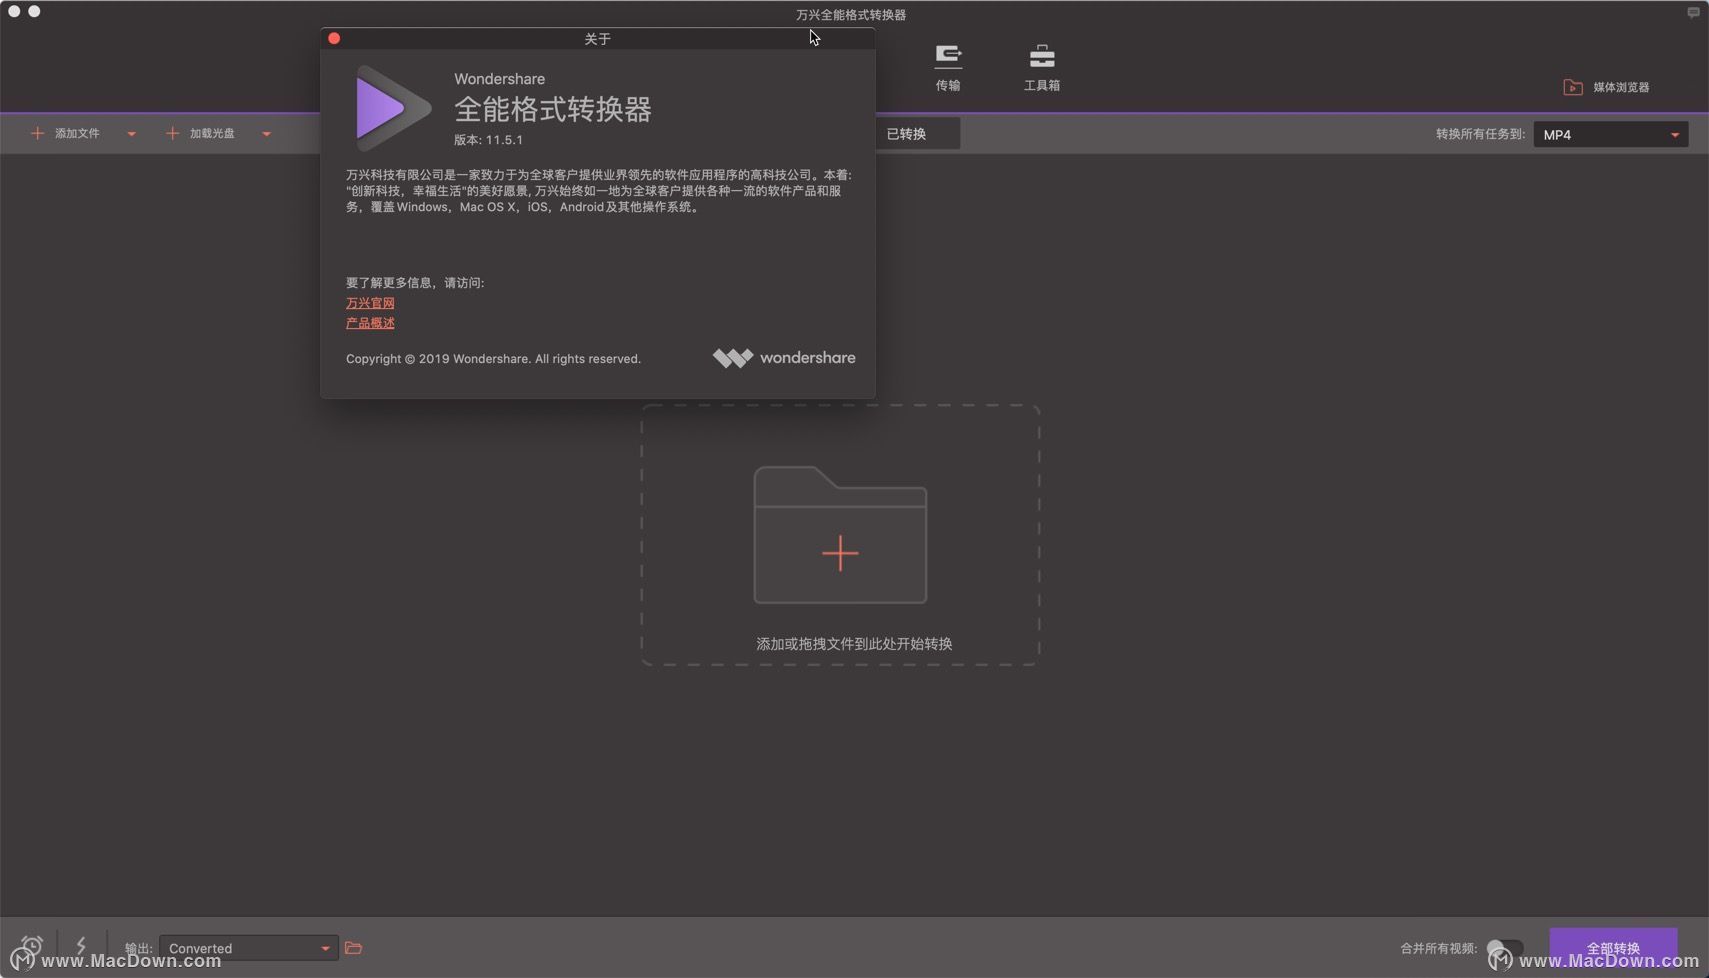Close the About (关于) dialog
Image resolution: width=1709 pixels, height=978 pixels.
point(334,38)
